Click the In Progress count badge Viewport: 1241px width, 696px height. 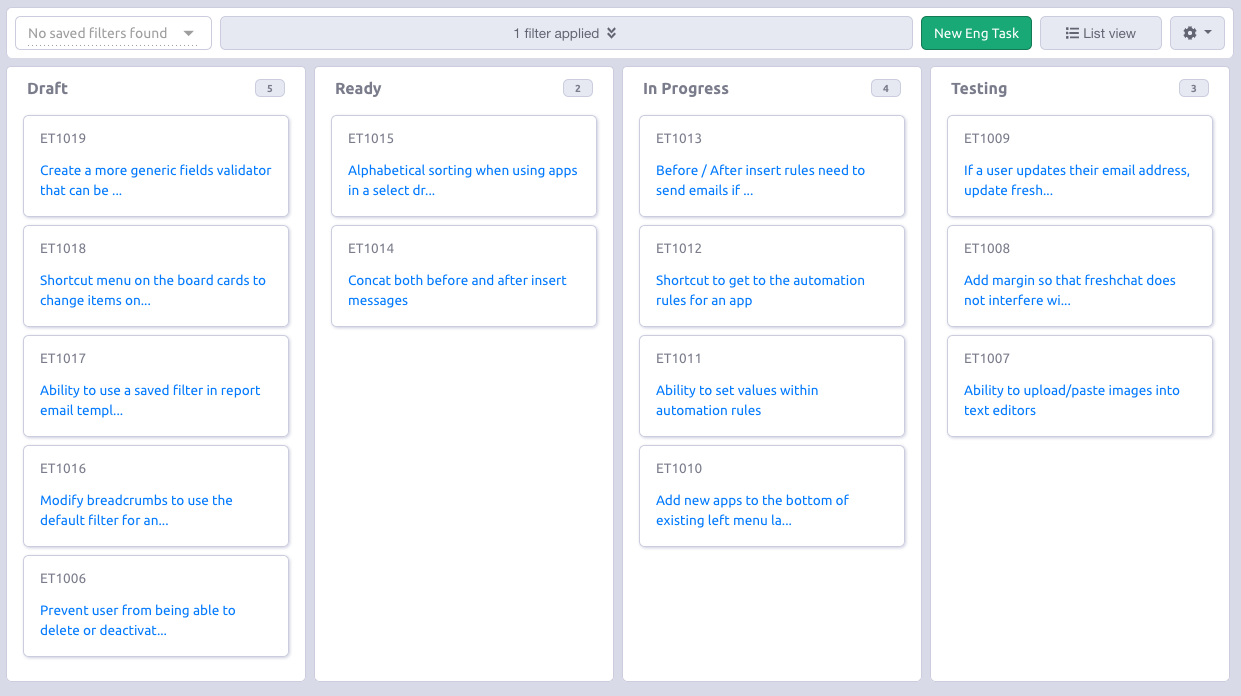coord(885,88)
